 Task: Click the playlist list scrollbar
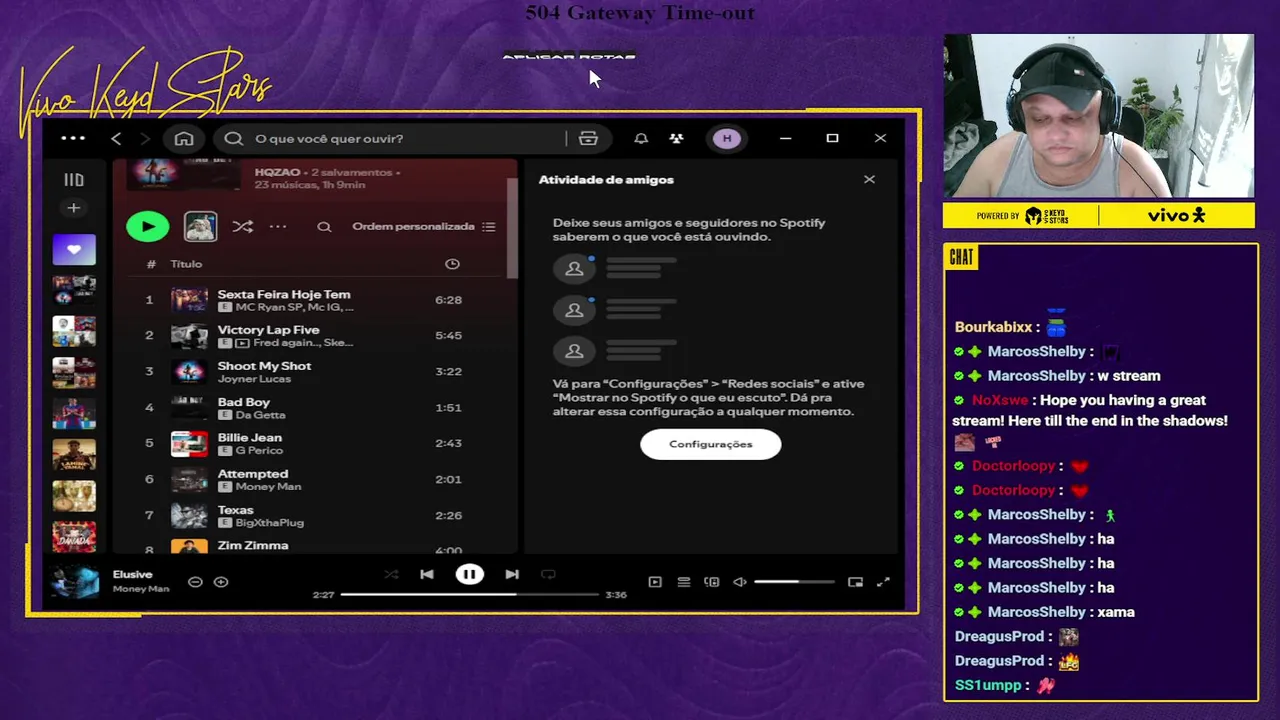pyautogui.click(x=513, y=230)
